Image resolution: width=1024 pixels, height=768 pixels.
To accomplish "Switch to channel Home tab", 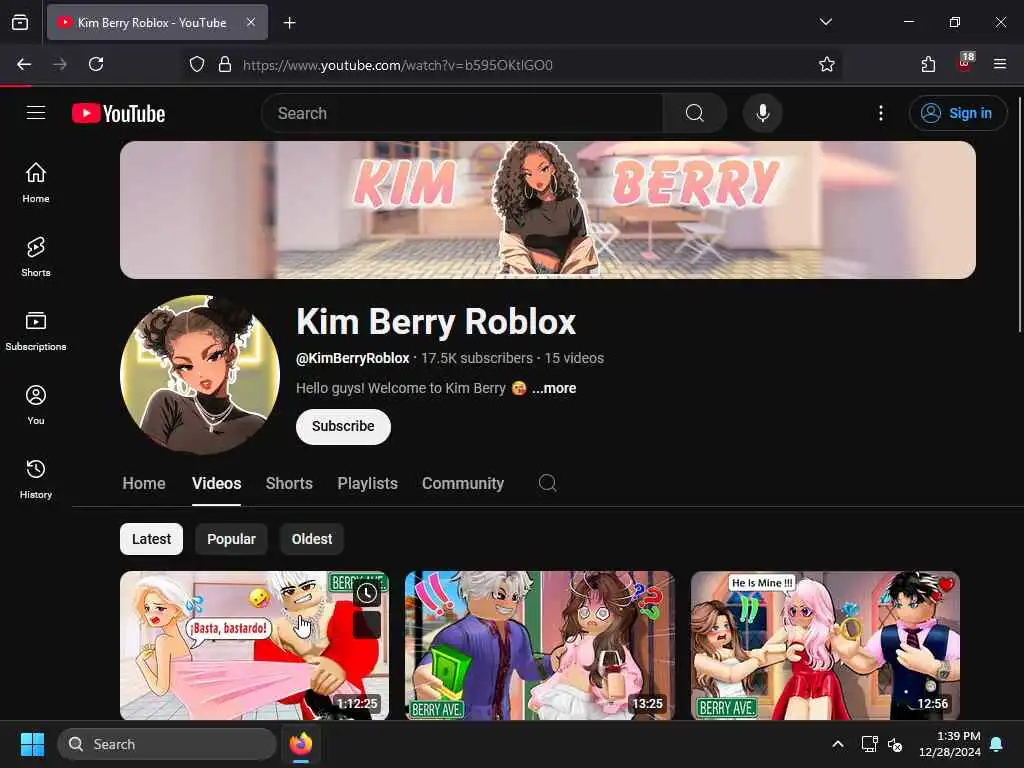I will [x=144, y=484].
